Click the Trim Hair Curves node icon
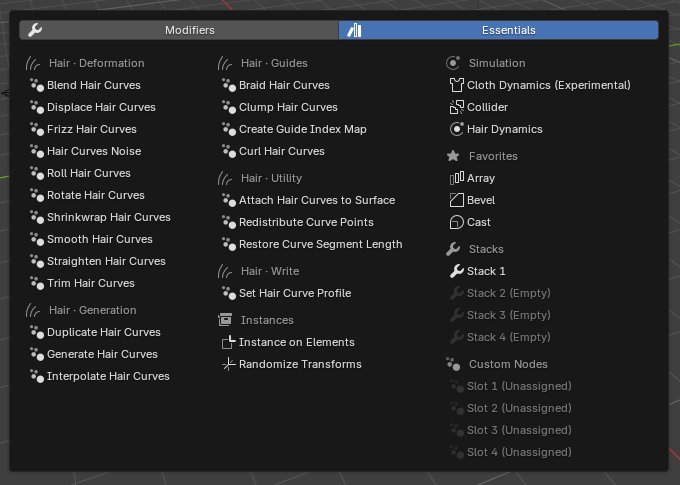Screen dimensions: 680x485 37,283
